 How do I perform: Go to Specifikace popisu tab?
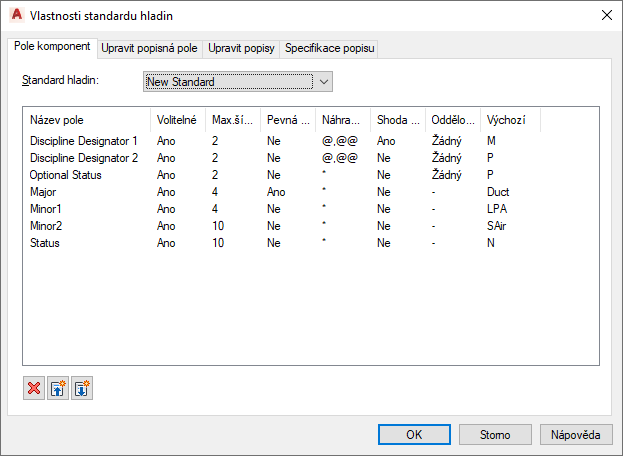click(330, 48)
